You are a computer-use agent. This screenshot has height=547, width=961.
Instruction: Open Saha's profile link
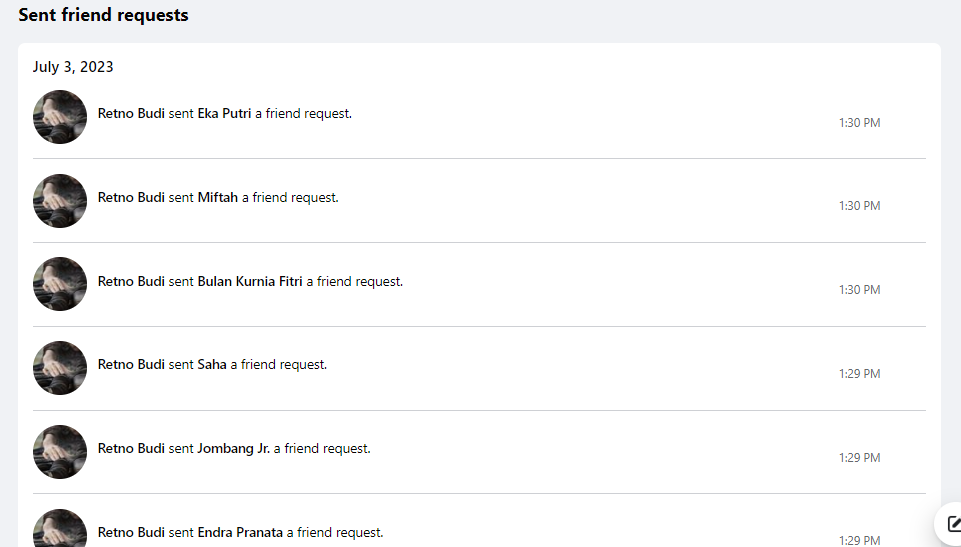coord(212,365)
